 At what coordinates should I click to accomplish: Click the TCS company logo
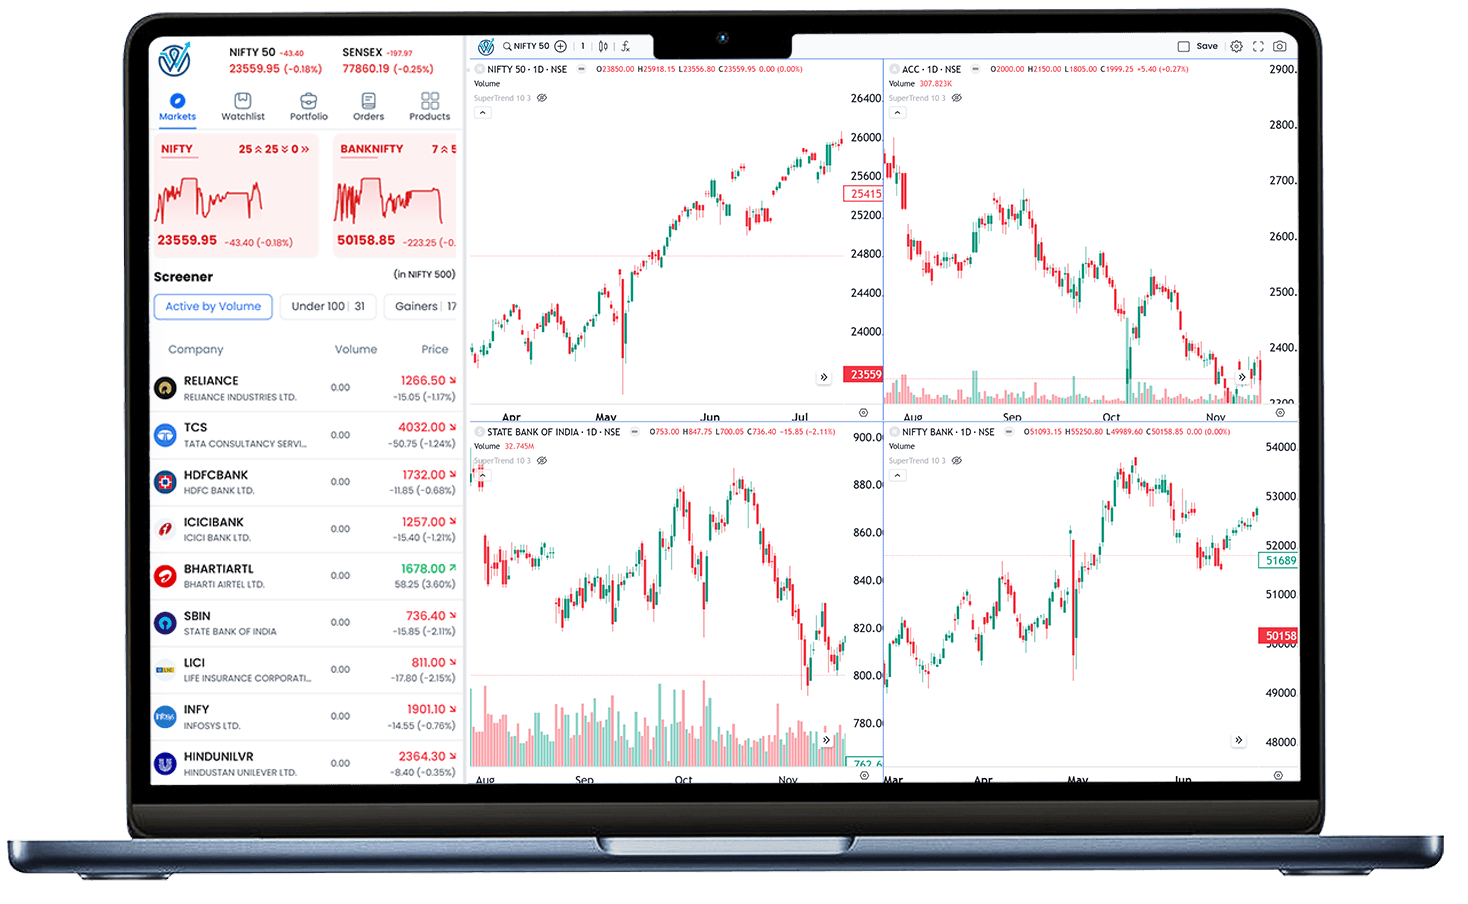[x=165, y=435]
